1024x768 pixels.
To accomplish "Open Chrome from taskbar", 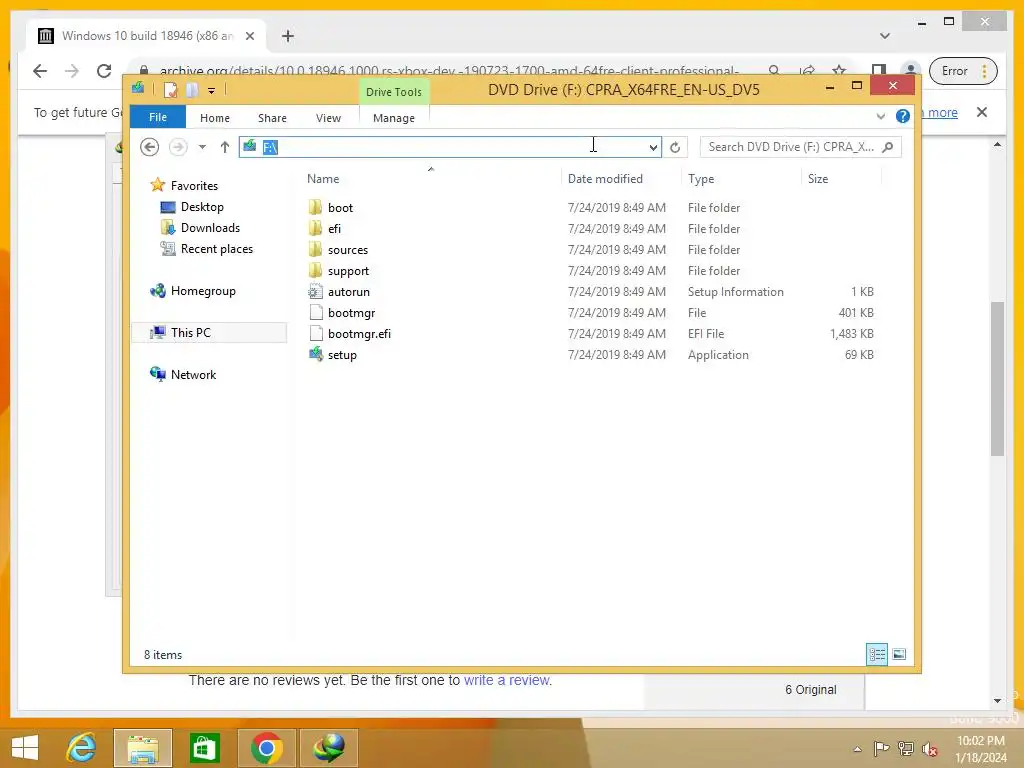I will click(x=266, y=748).
